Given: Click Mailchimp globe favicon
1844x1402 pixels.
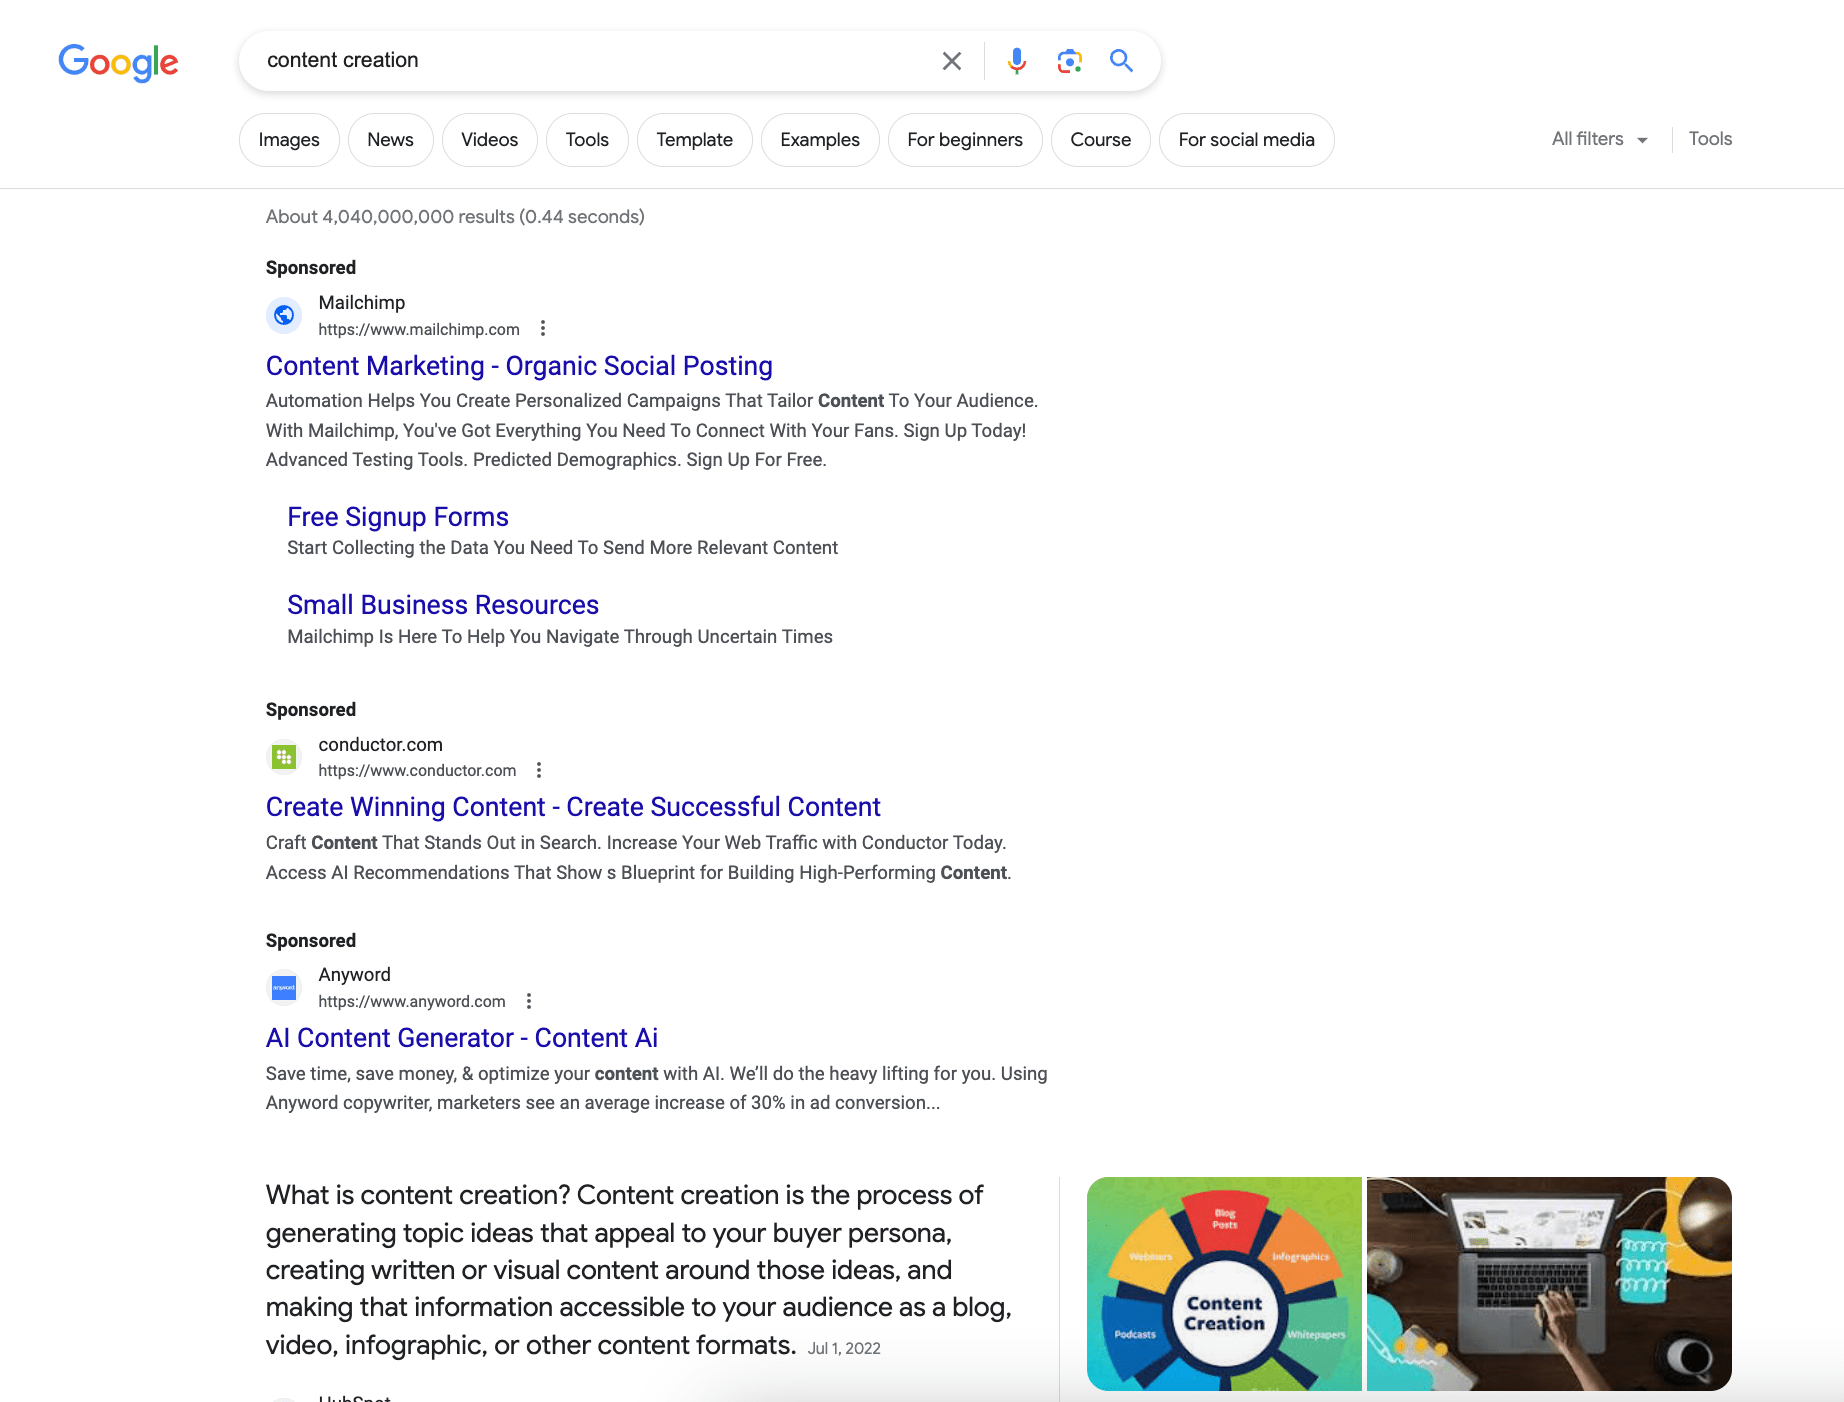Looking at the screenshot, I should click(x=284, y=315).
